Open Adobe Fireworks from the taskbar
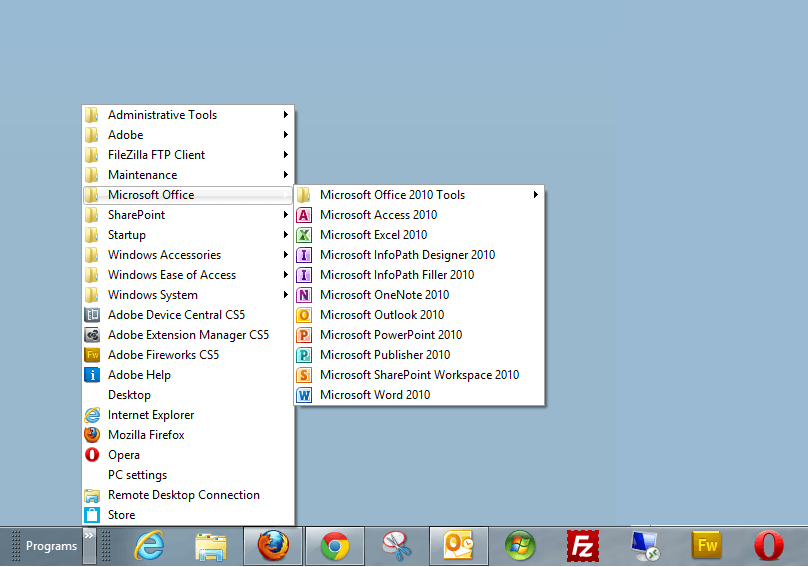Image resolution: width=808 pixels, height=567 pixels. (707, 546)
